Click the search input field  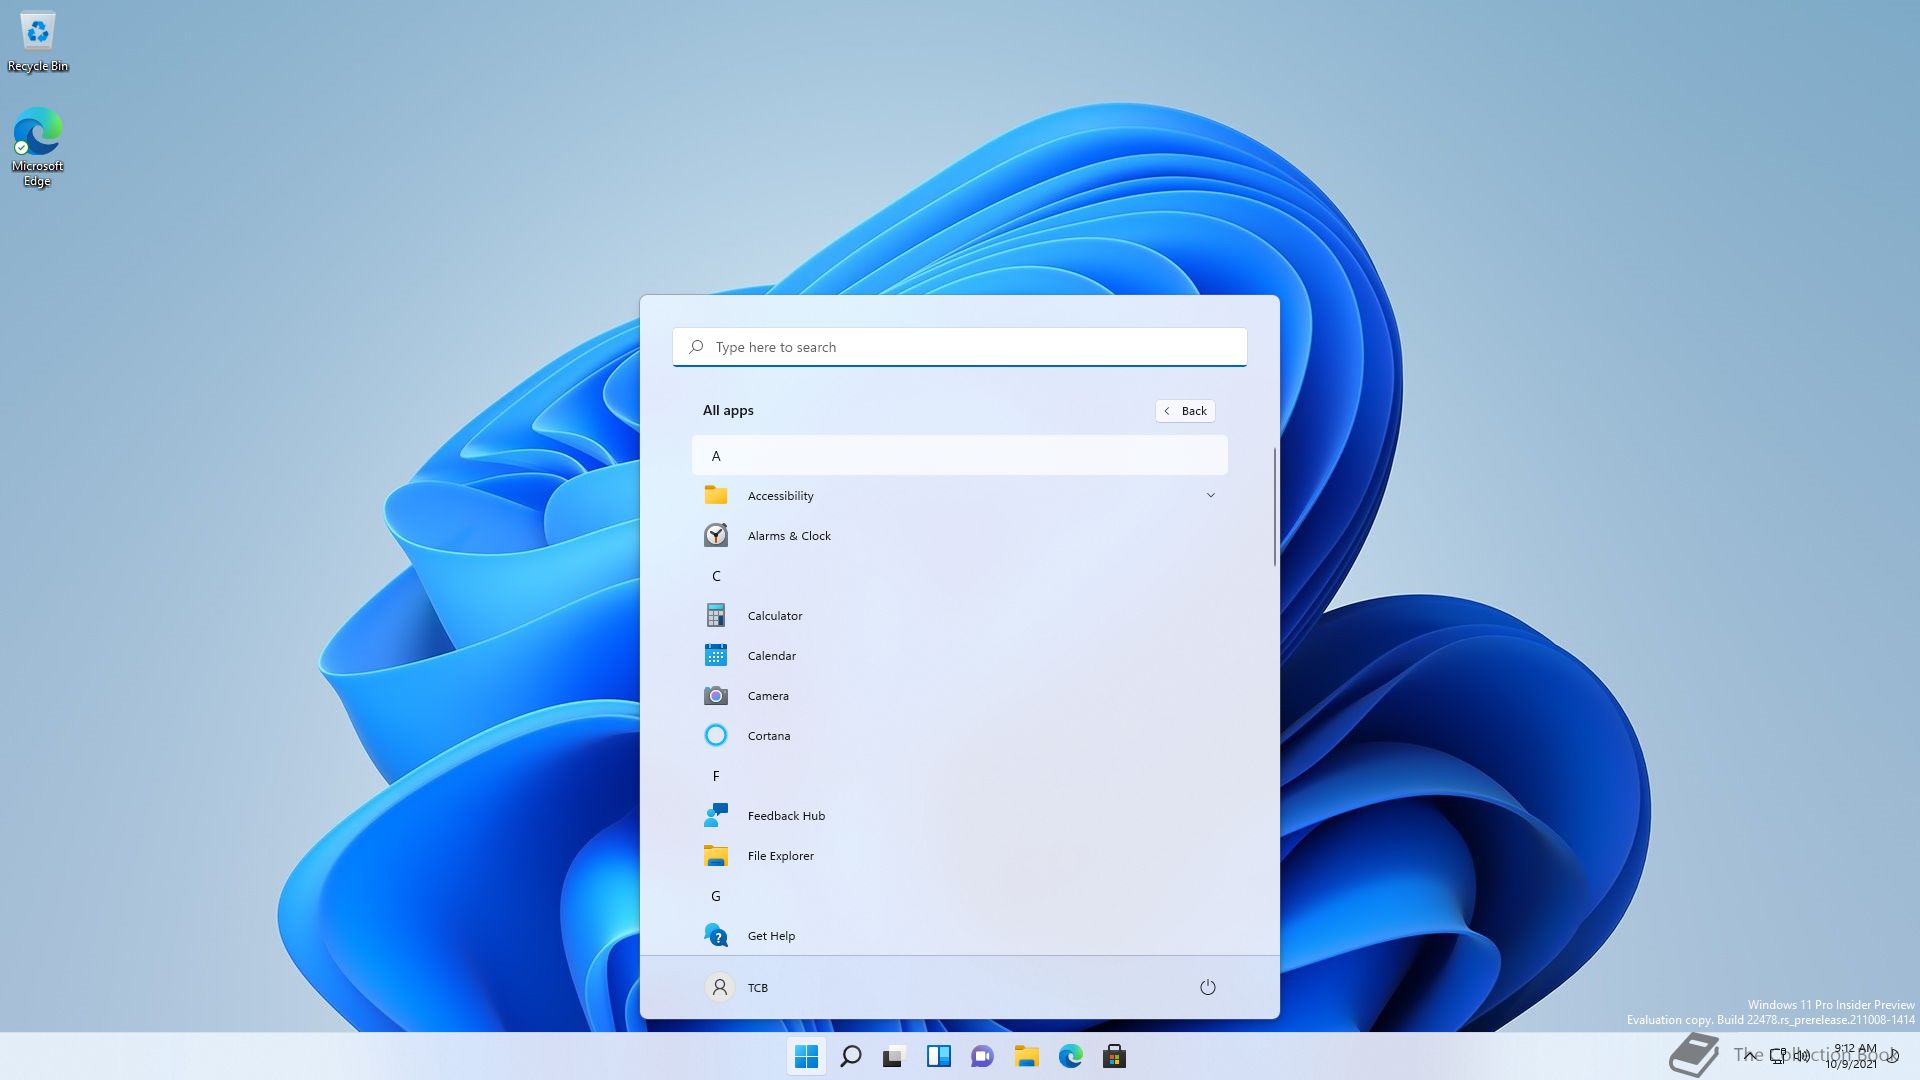click(960, 345)
